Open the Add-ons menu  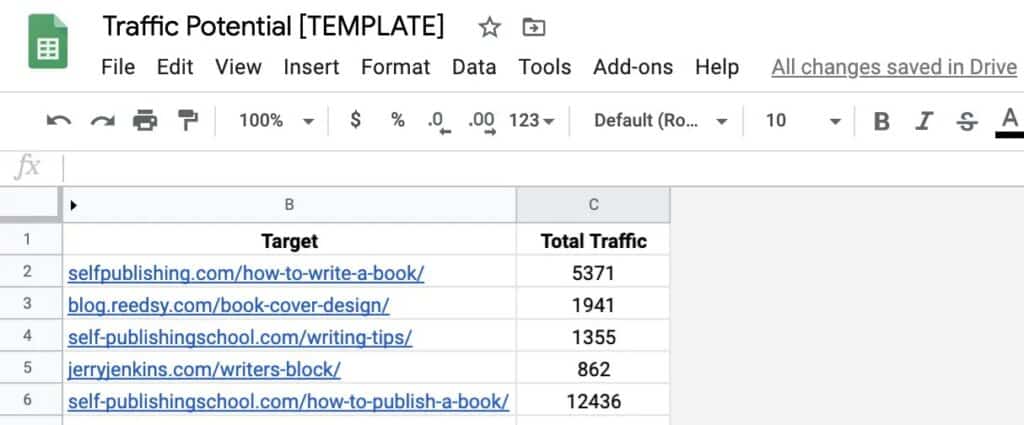(x=633, y=67)
